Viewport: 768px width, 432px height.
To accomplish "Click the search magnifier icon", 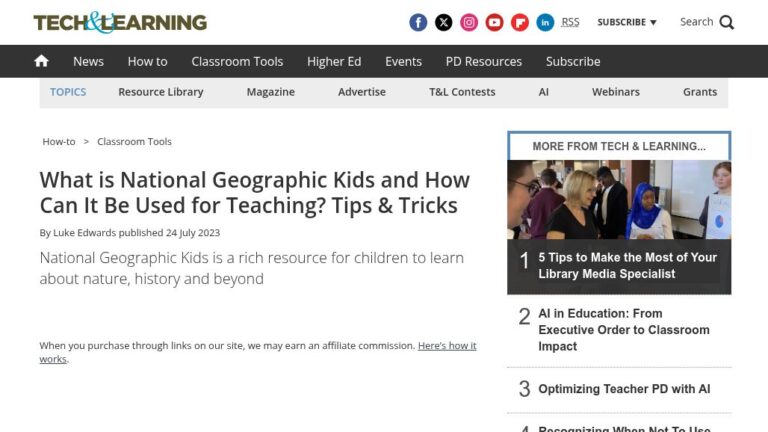I will tap(726, 23).
